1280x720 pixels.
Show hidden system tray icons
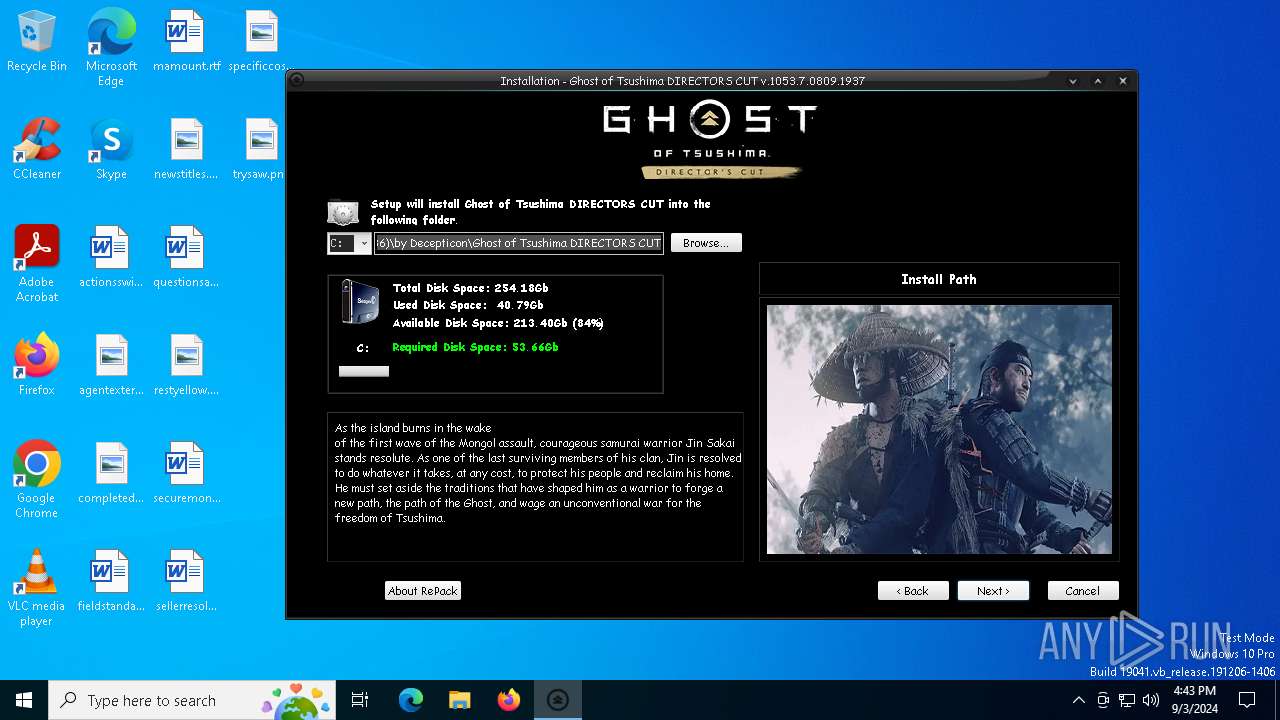(x=1078, y=700)
